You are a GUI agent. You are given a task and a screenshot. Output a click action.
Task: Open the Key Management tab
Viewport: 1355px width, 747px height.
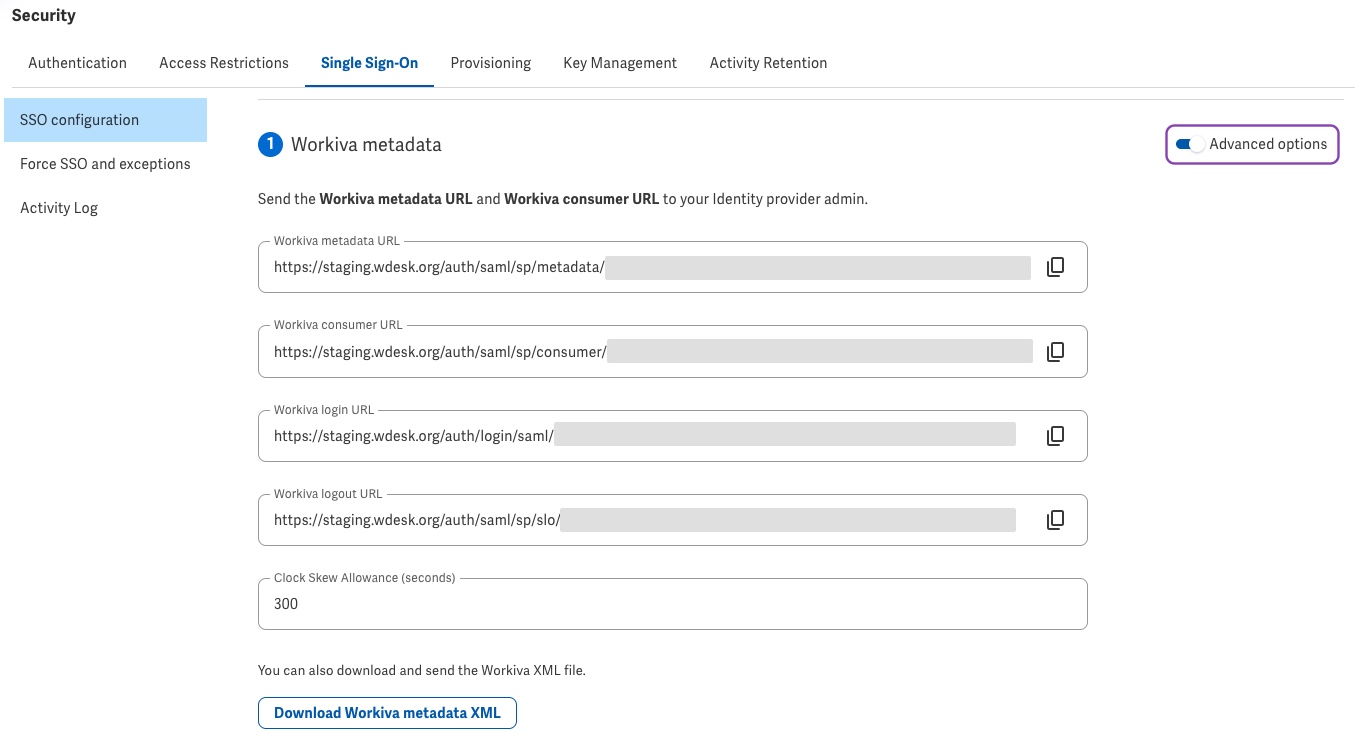coord(620,63)
